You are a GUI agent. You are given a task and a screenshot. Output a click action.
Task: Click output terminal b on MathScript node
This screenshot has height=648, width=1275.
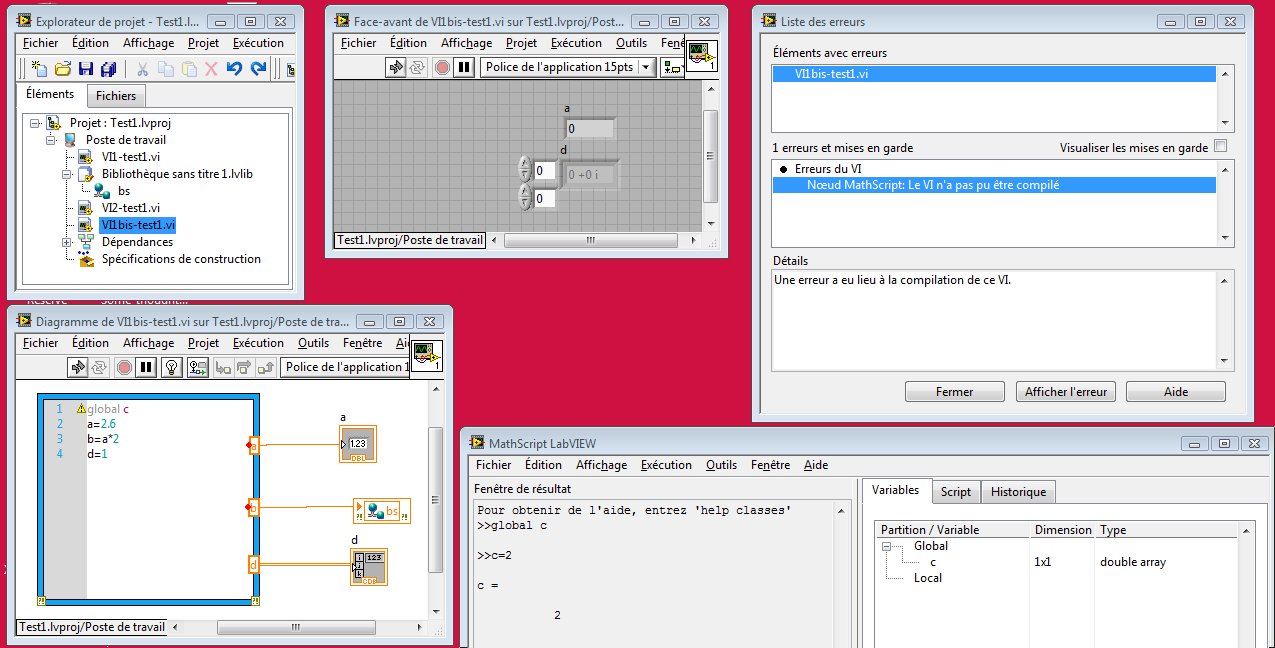click(x=254, y=509)
